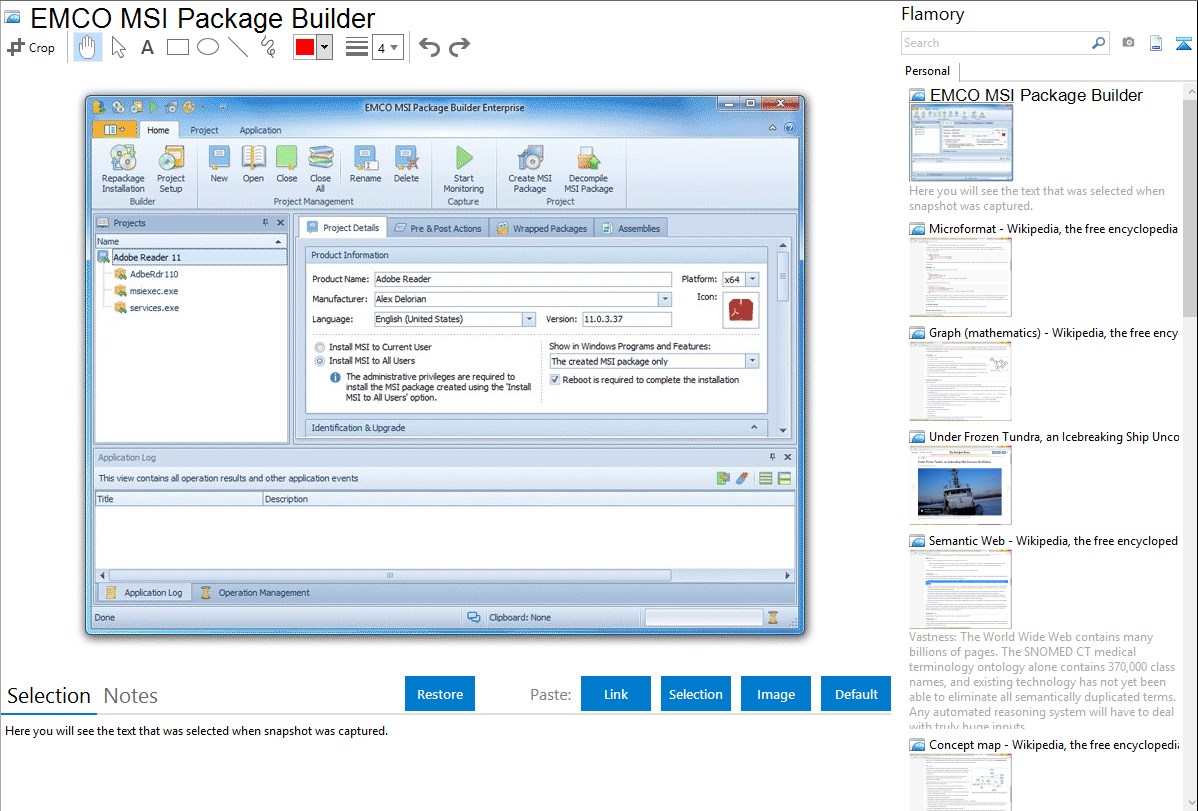Pick the ellipse drawing tool
The width and height of the screenshot is (1198, 811).
(208, 47)
